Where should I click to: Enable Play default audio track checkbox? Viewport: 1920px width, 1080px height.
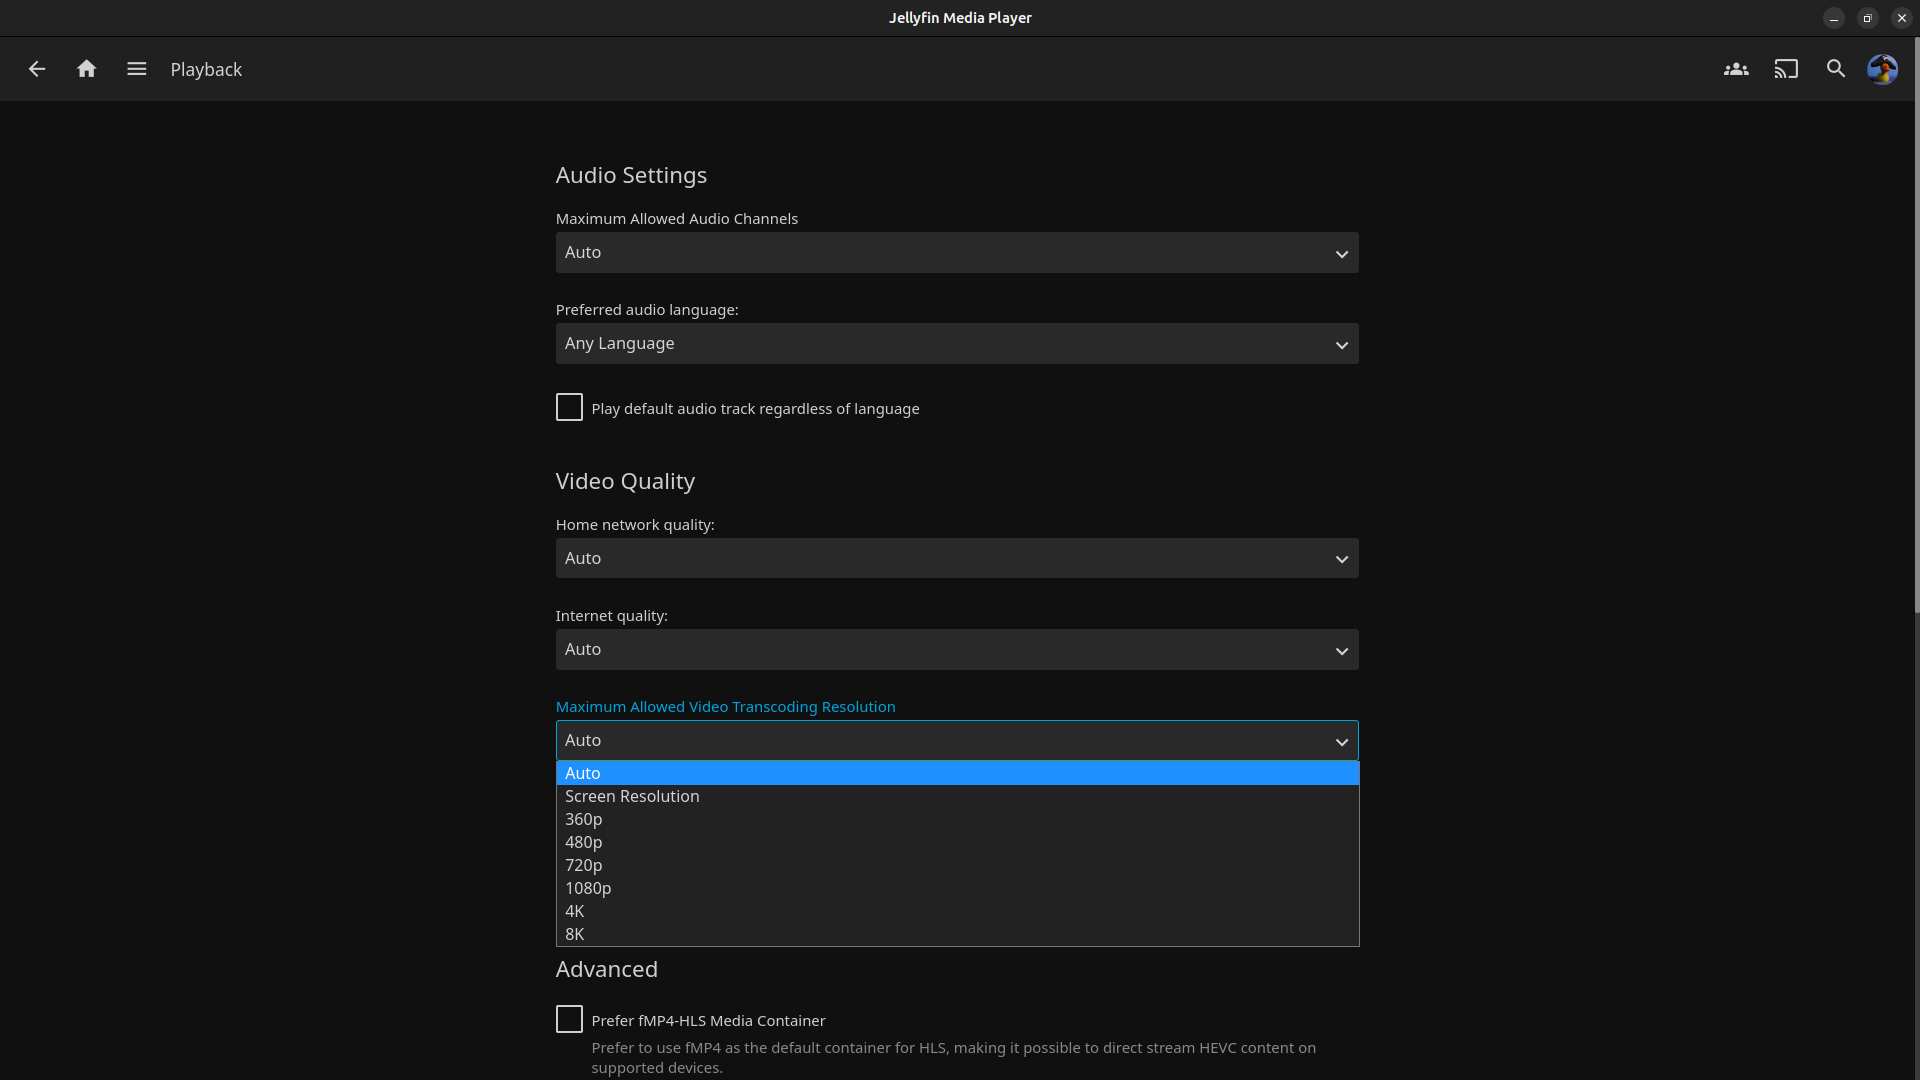[x=569, y=407]
